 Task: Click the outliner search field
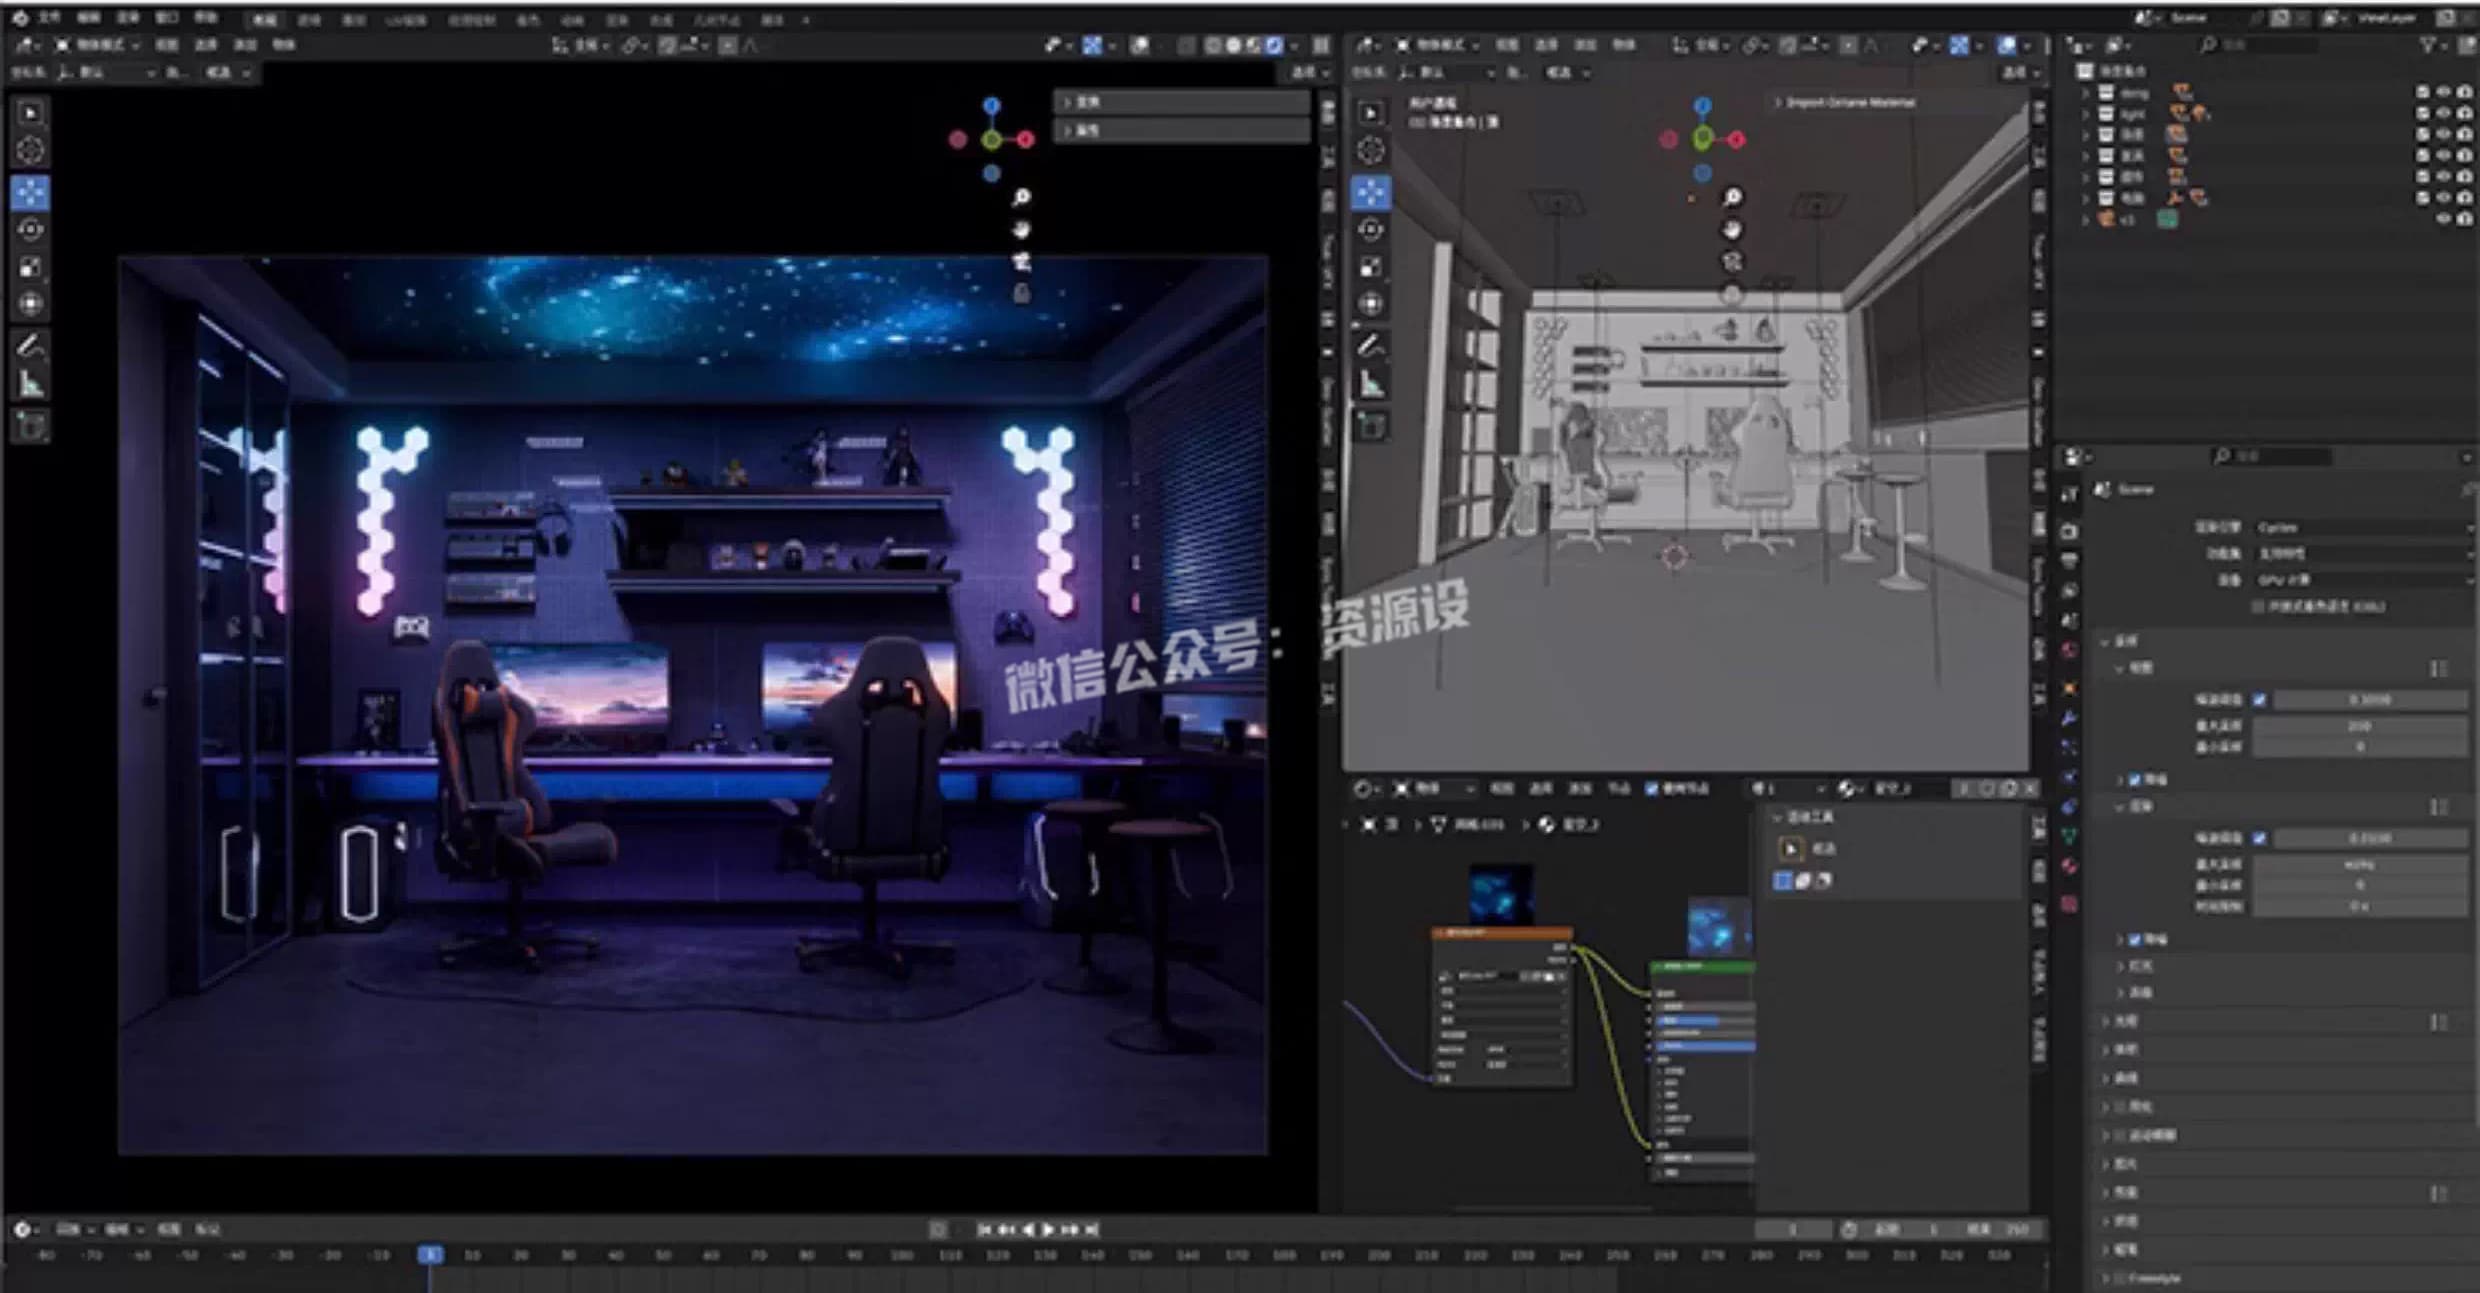(x=2260, y=45)
